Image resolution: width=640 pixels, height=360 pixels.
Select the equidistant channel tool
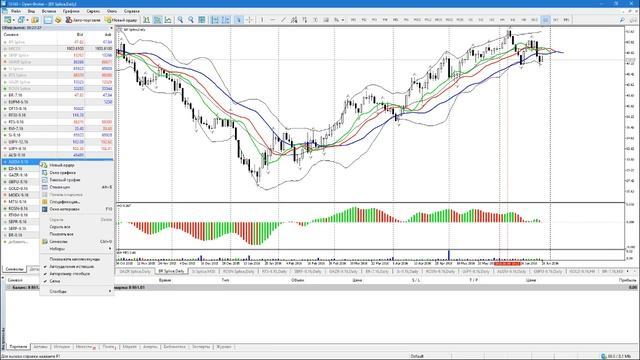click(294, 20)
